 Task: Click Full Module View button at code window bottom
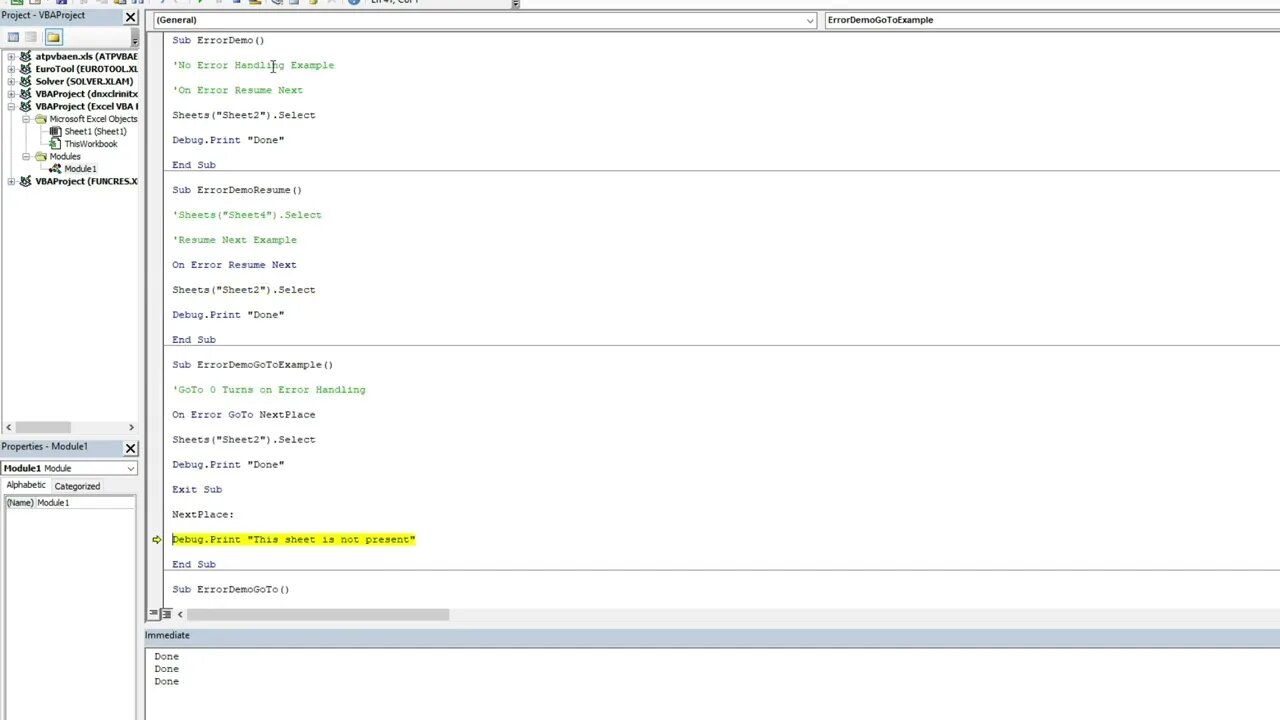[165, 614]
